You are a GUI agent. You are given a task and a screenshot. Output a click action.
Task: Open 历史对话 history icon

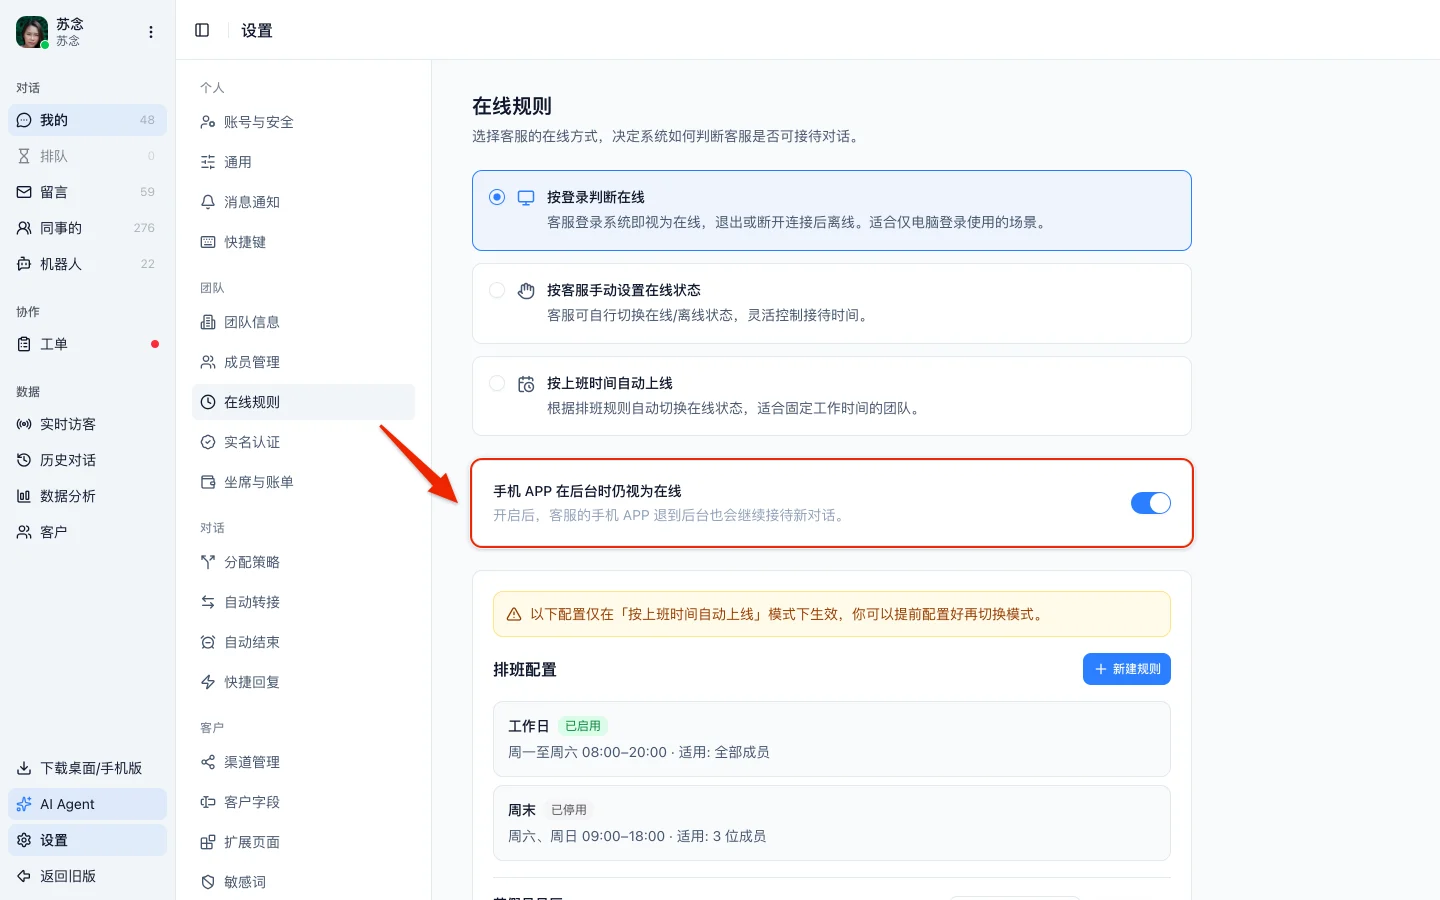[x=24, y=460]
